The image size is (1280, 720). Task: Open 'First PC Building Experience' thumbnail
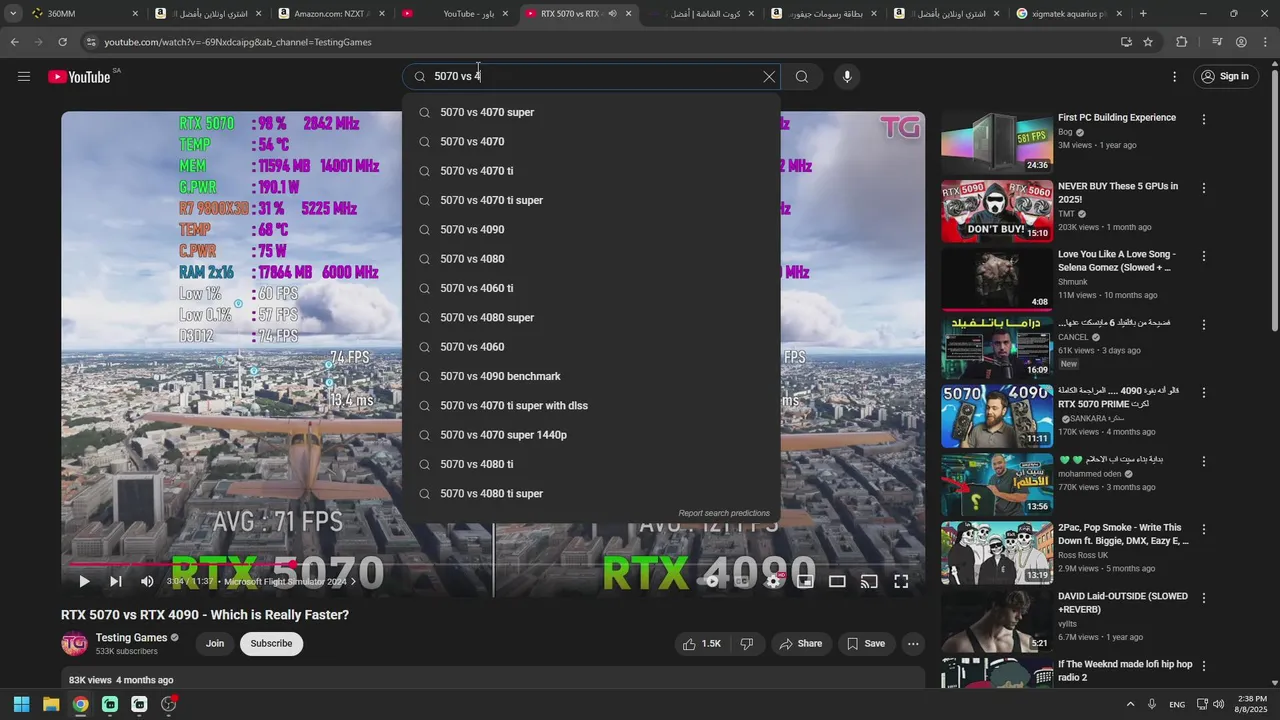point(997,143)
